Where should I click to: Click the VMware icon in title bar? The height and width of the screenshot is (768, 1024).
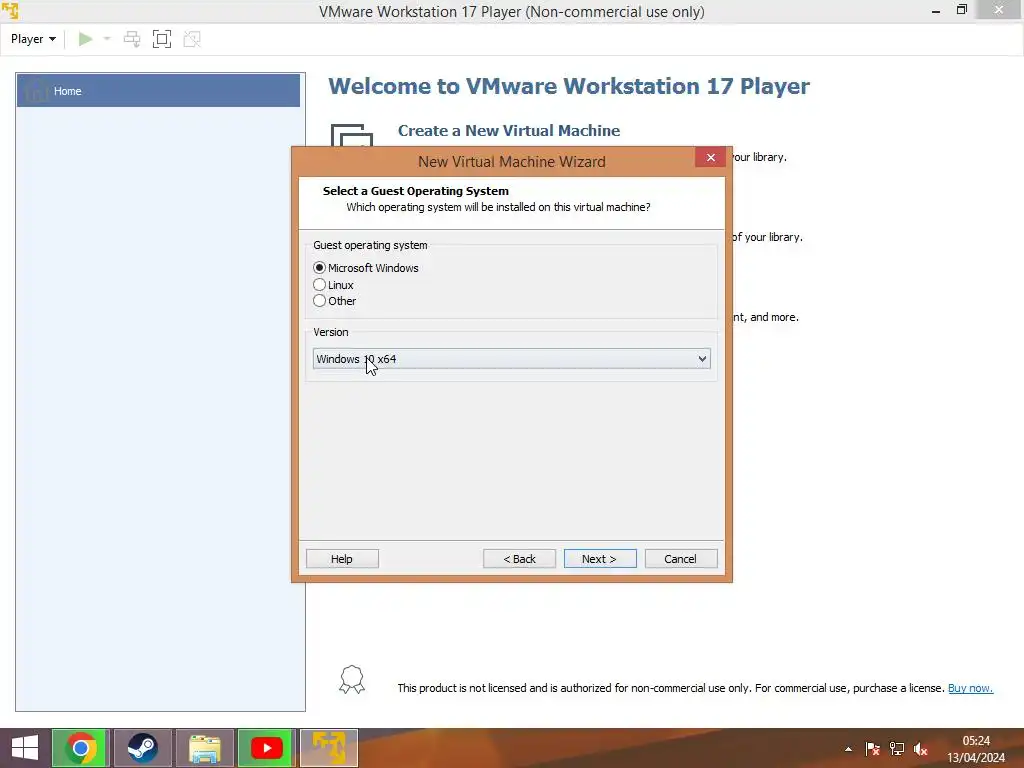10,10
